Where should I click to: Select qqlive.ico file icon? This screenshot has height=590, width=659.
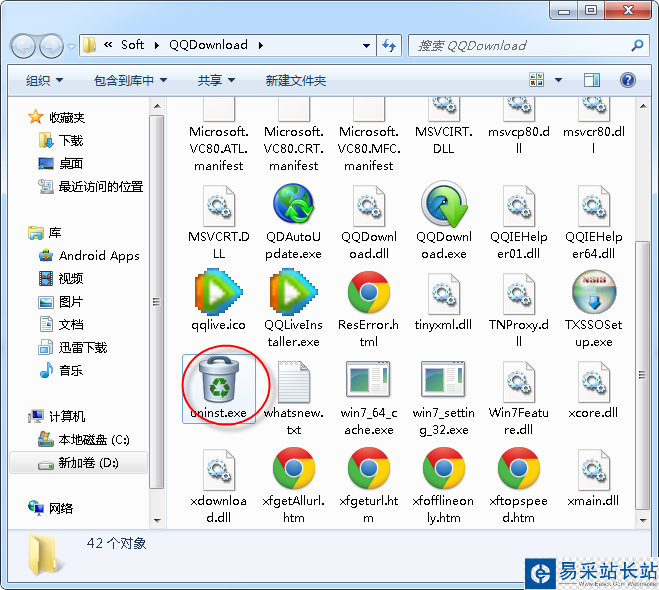pos(219,292)
